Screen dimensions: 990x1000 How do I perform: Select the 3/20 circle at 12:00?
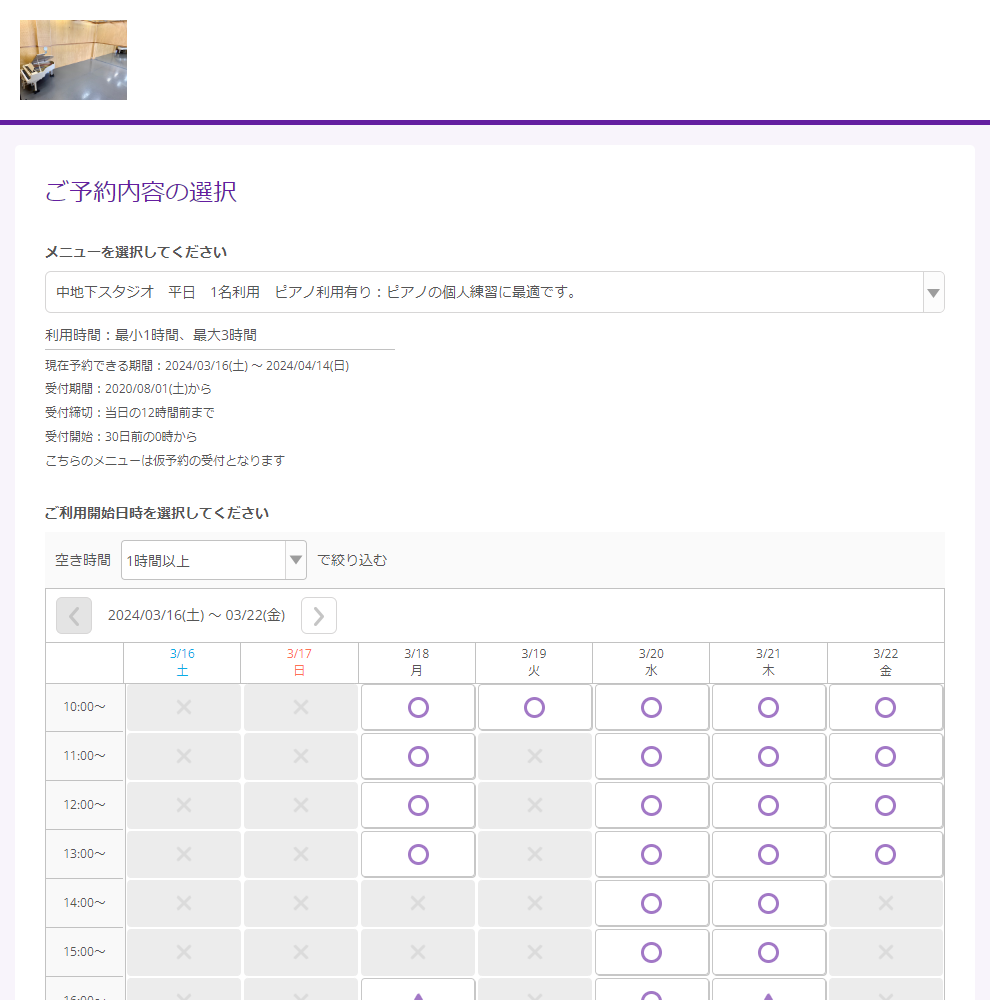coord(651,805)
